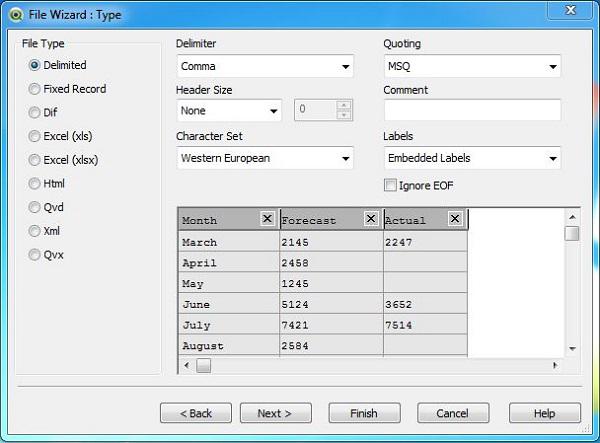The height and width of the screenshot is (443, 600).
Task: Click the Month column header
Action: click(x=229, y=220)
